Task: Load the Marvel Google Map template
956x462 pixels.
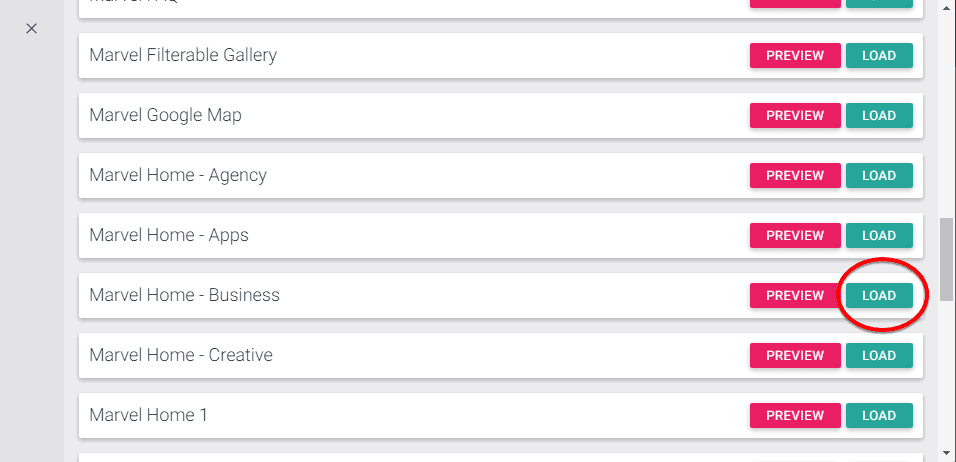Action: pos(879,116)
